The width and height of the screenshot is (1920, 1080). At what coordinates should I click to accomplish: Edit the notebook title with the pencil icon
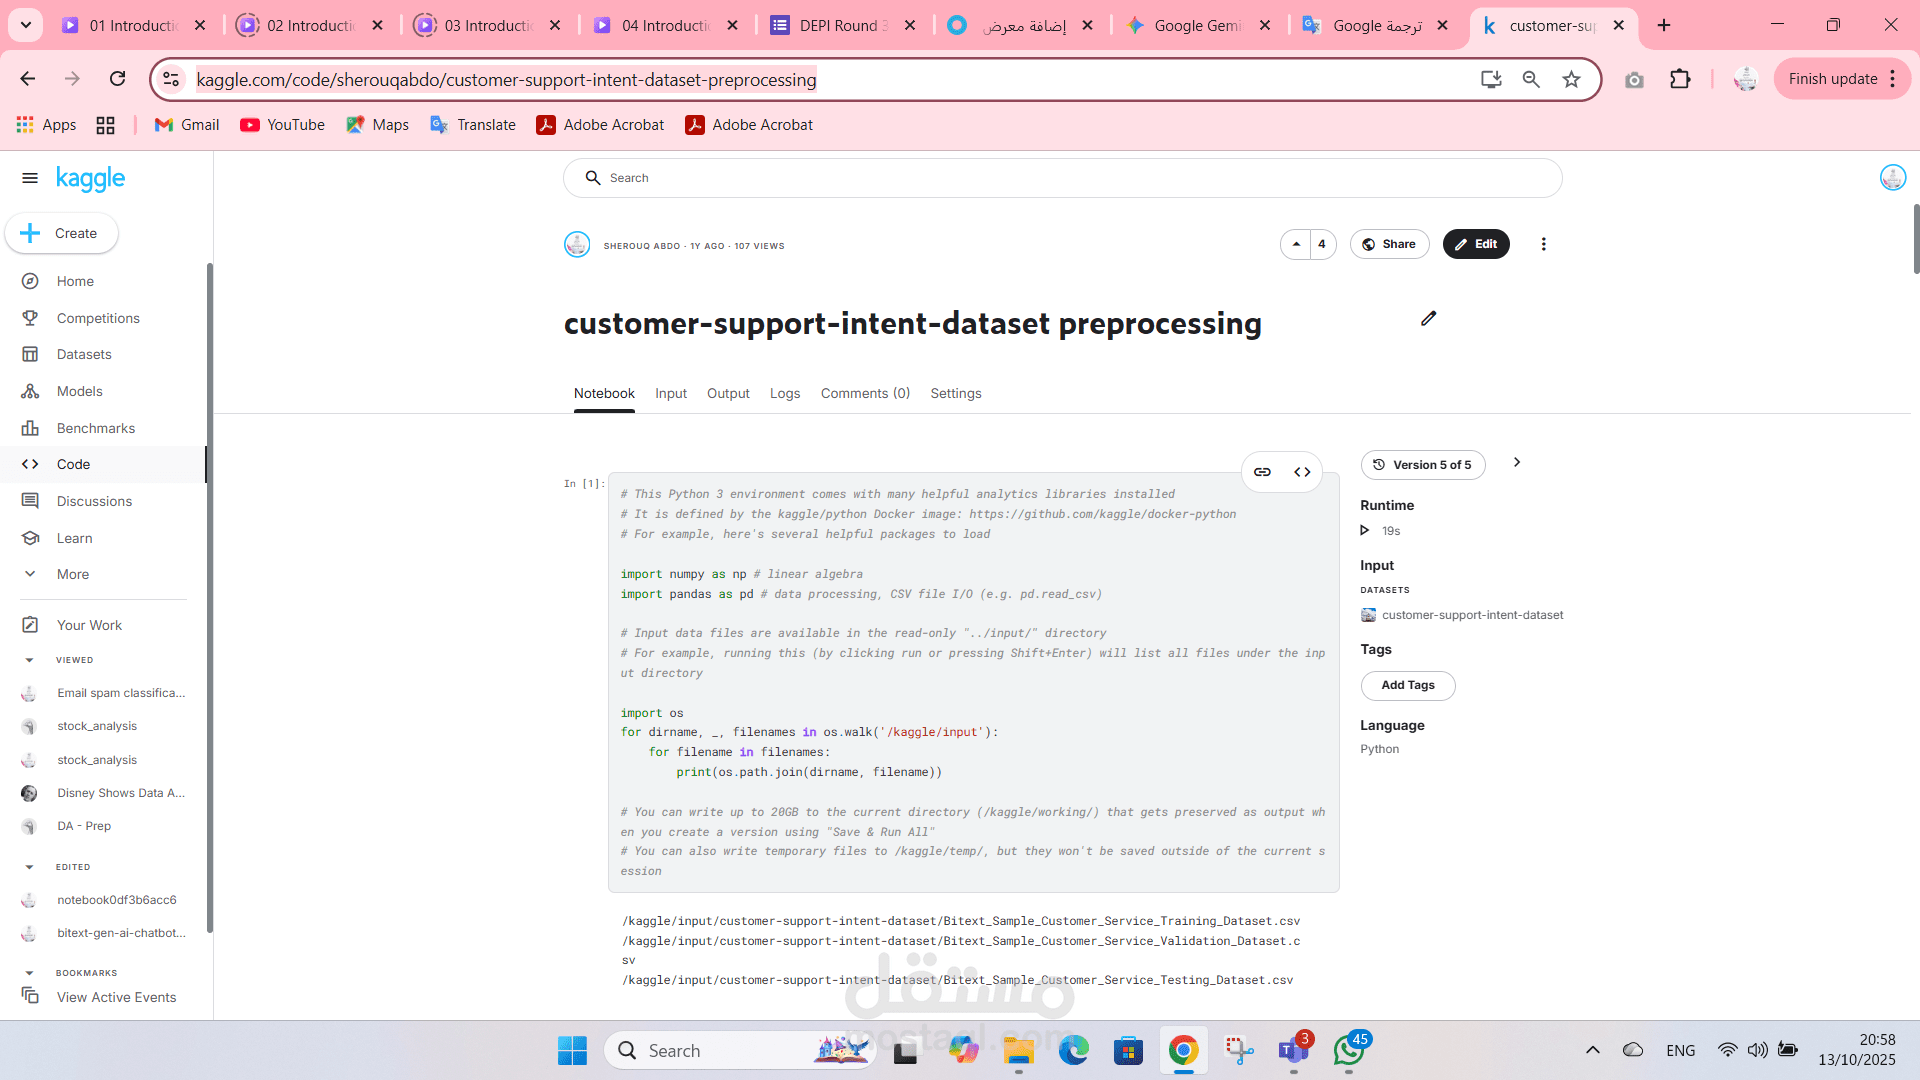(x=1428, y=318)
